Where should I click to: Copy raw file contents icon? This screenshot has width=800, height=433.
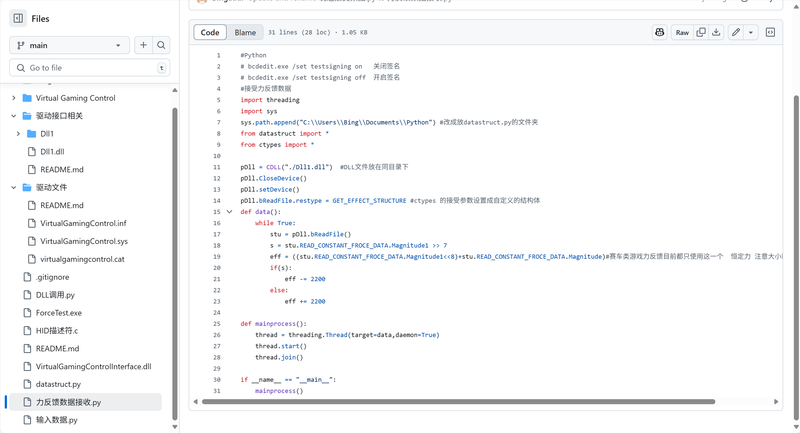(701, 32)
